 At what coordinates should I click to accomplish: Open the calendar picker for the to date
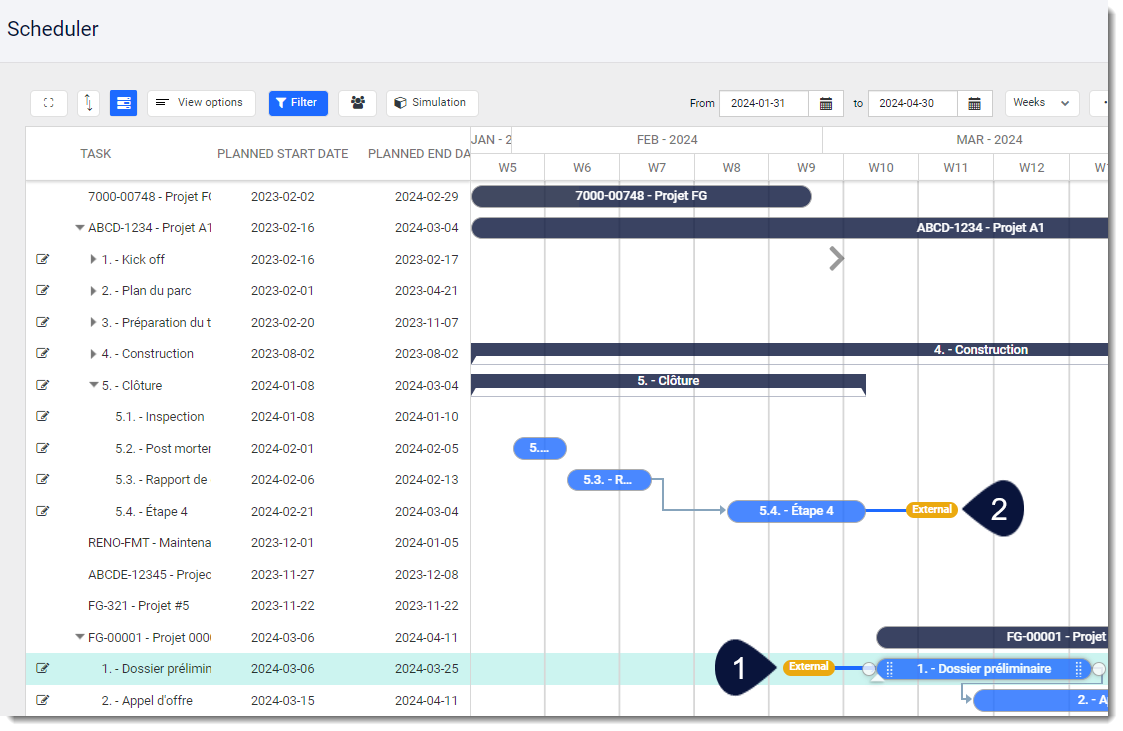tap(975, 103)
